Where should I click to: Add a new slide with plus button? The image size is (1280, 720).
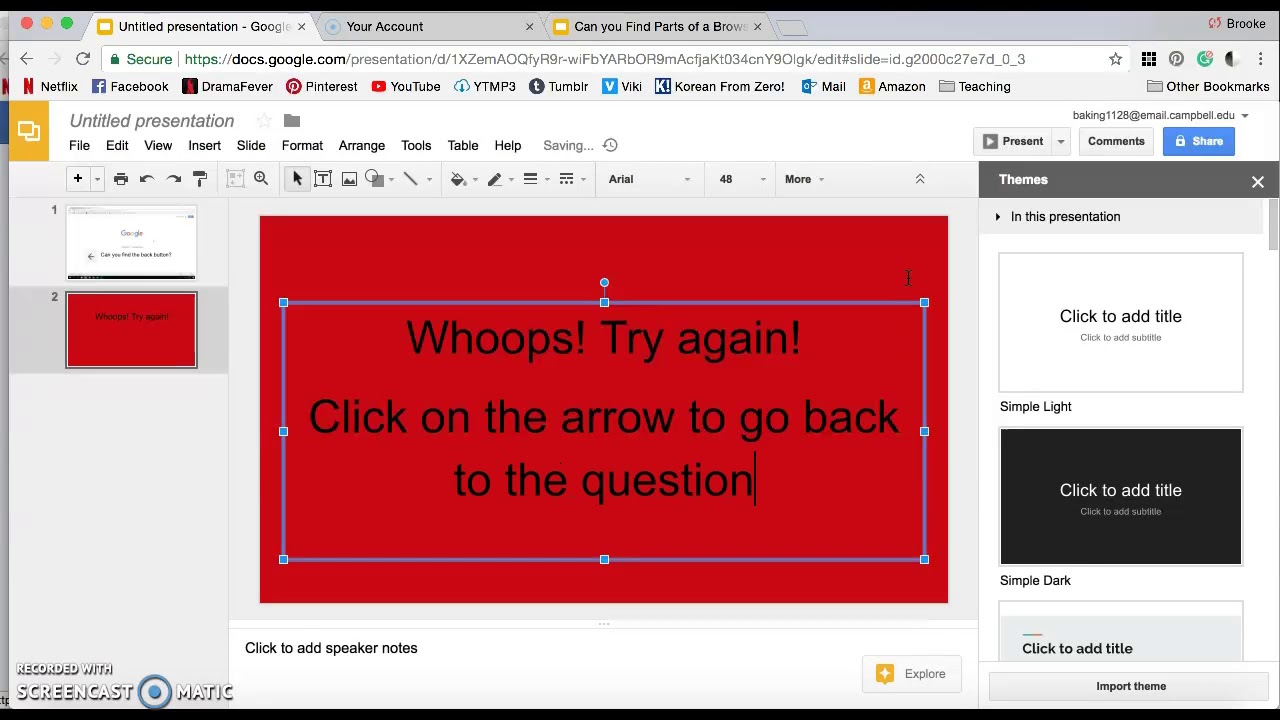click(77, 179)
